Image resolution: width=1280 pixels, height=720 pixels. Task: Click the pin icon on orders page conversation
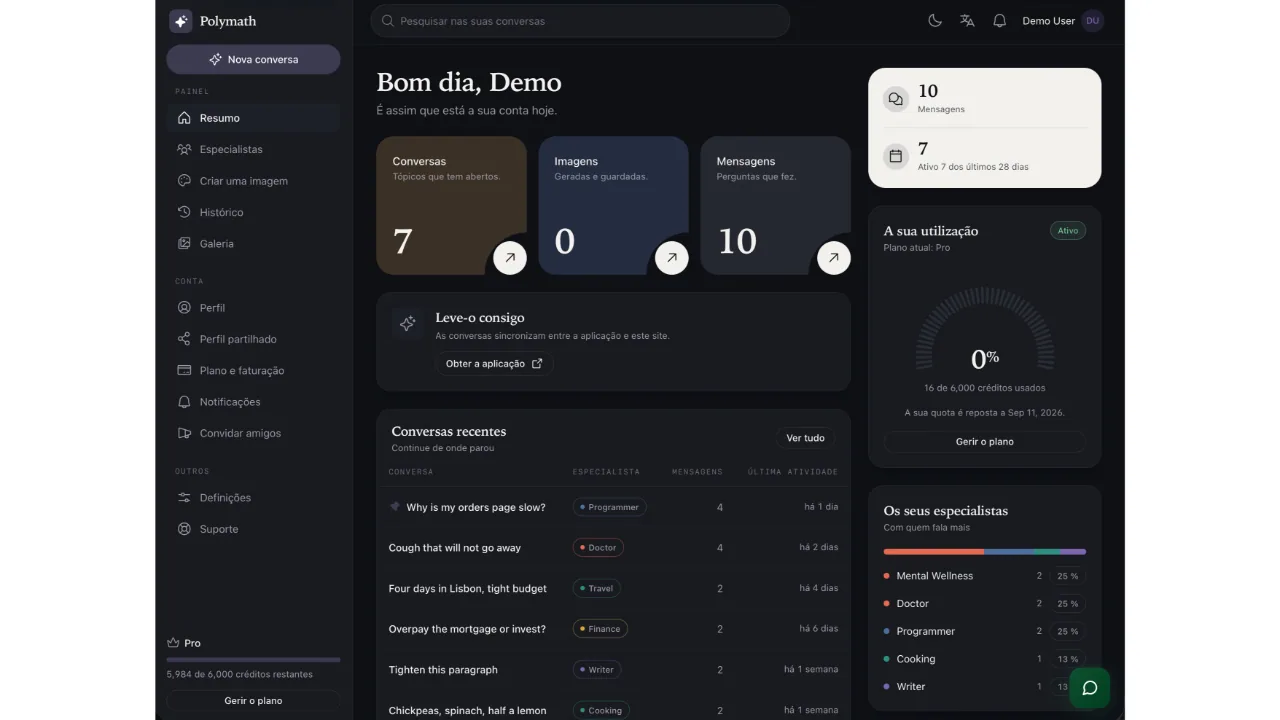[x=395, y=507]
